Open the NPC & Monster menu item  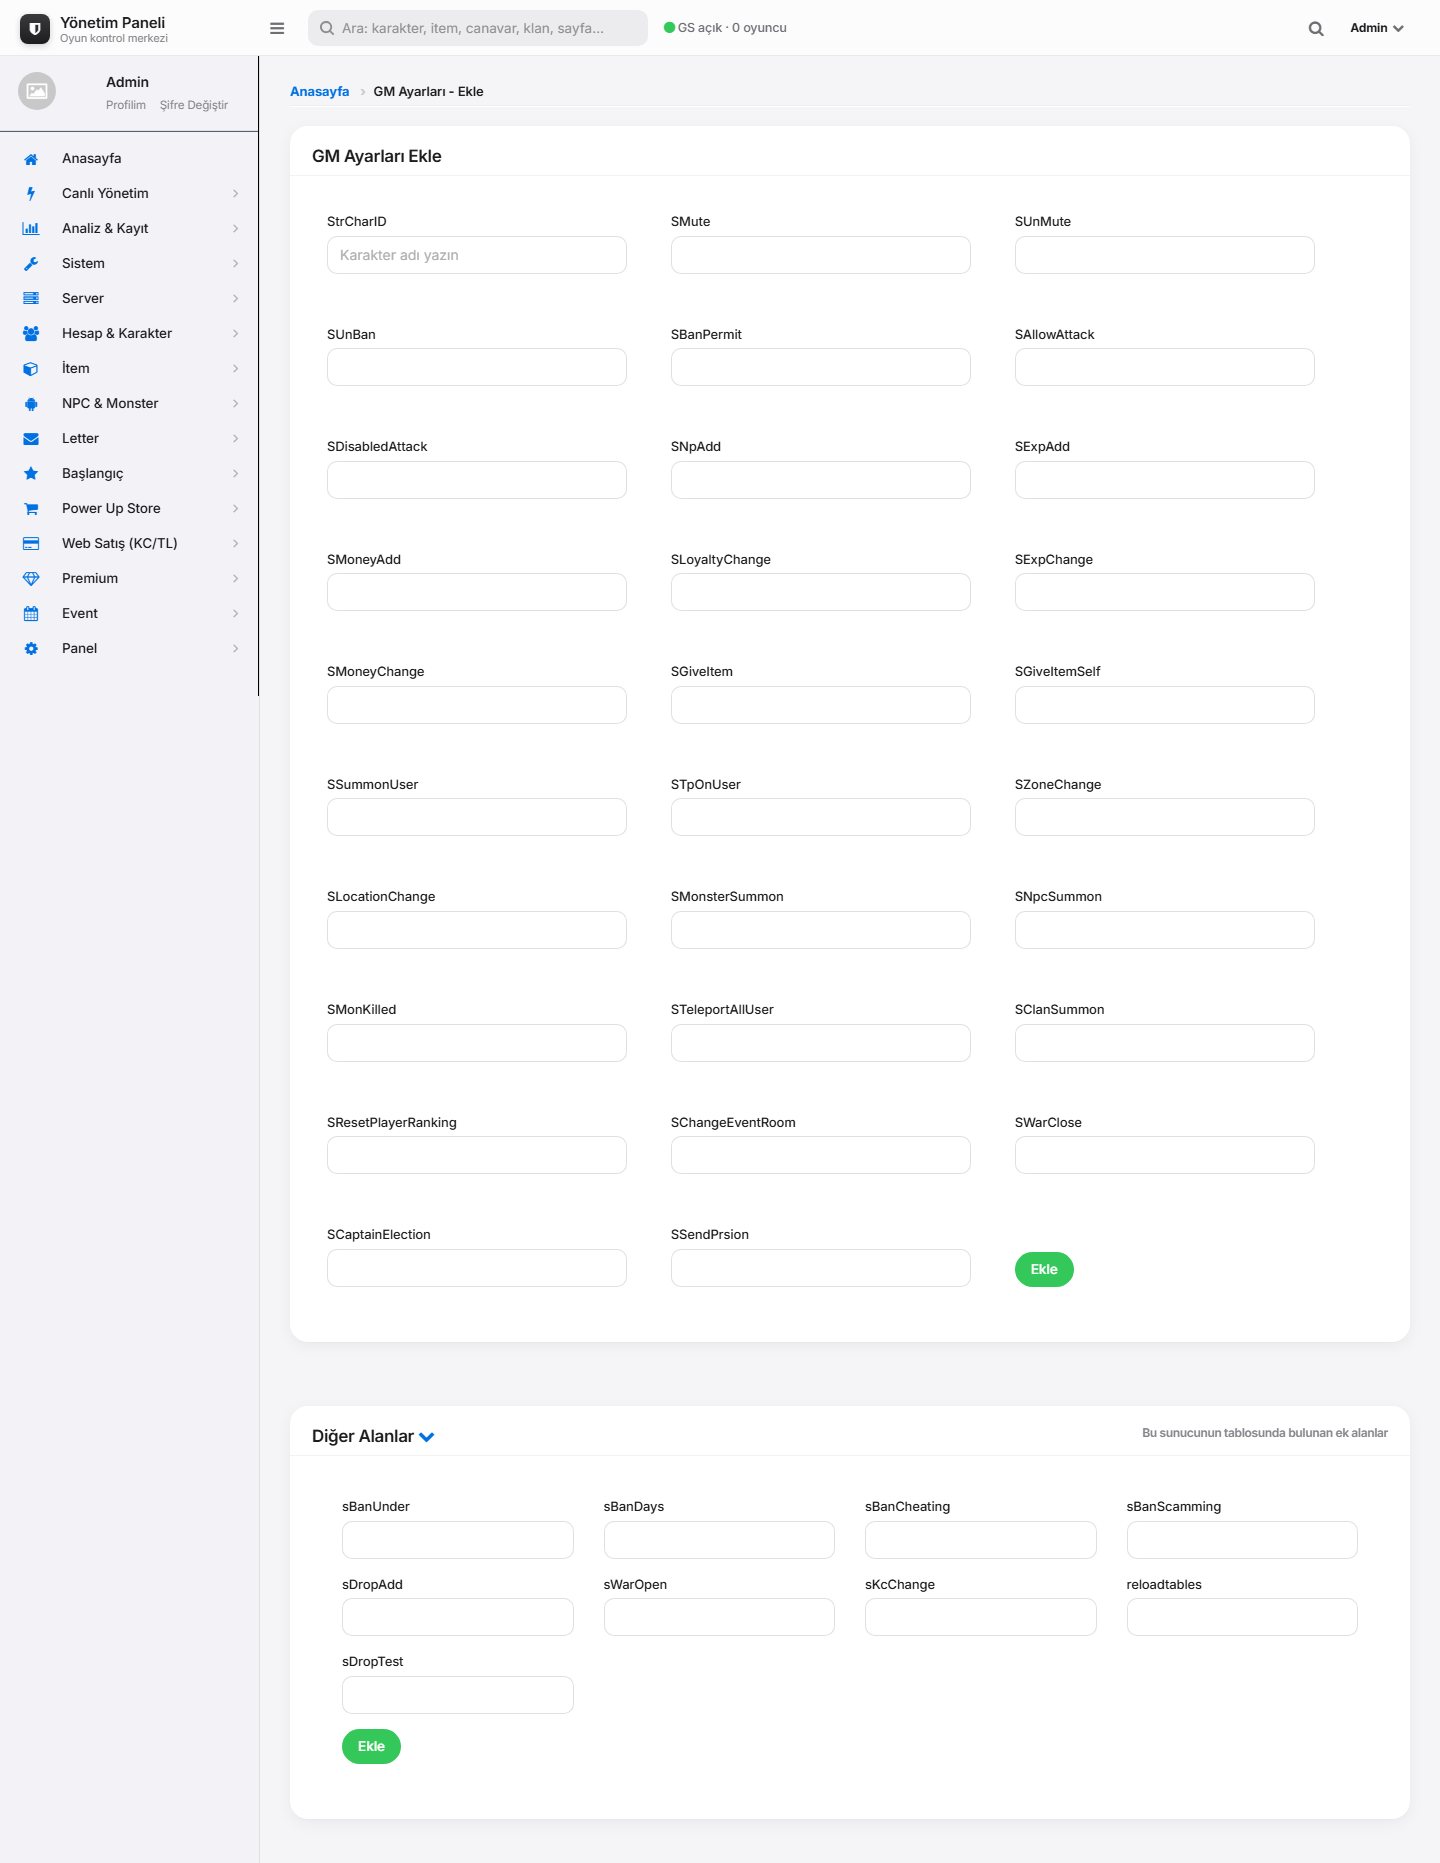coord(130,404)
